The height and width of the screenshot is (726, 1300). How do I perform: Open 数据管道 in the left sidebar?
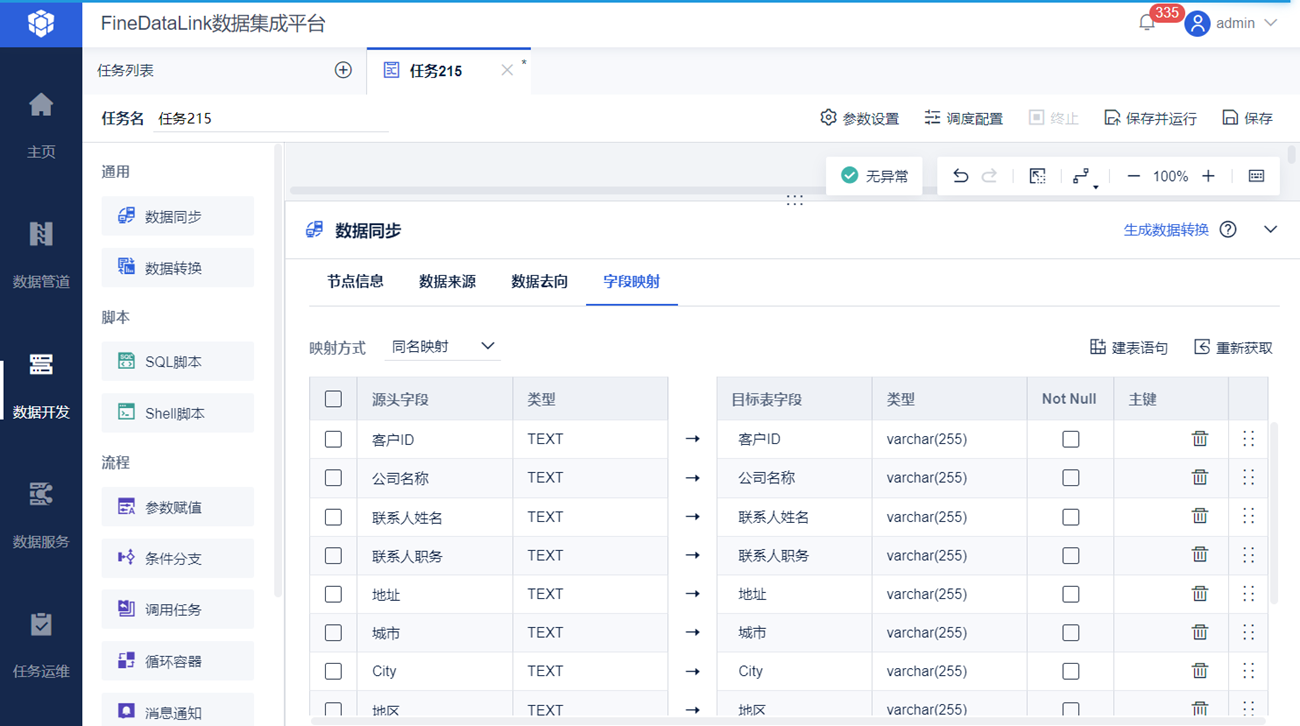pyautogui.click(x=41, y=254)
